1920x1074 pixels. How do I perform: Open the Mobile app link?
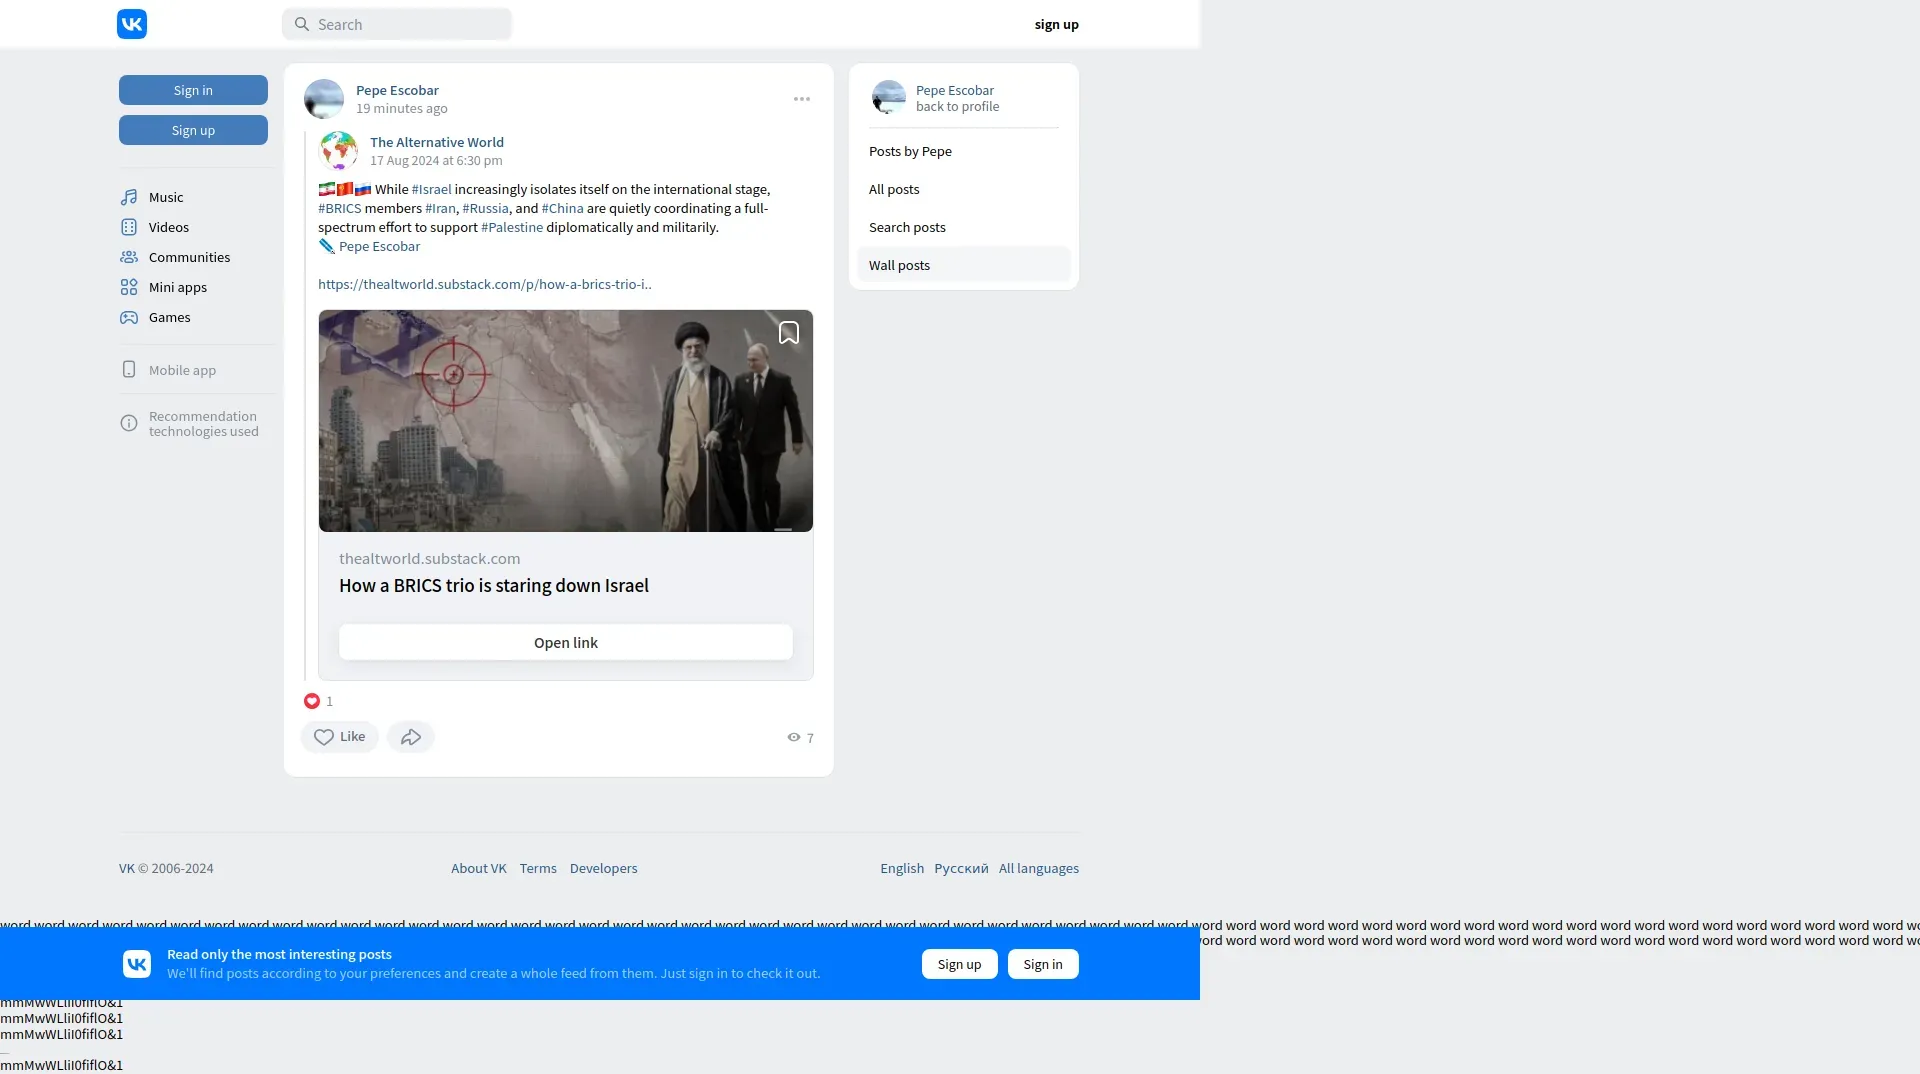[182, 370]
